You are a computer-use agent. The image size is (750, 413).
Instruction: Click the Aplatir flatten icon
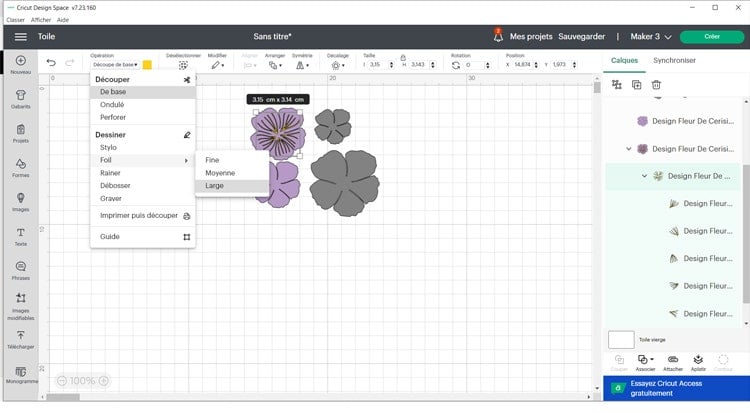pos(698,362)
